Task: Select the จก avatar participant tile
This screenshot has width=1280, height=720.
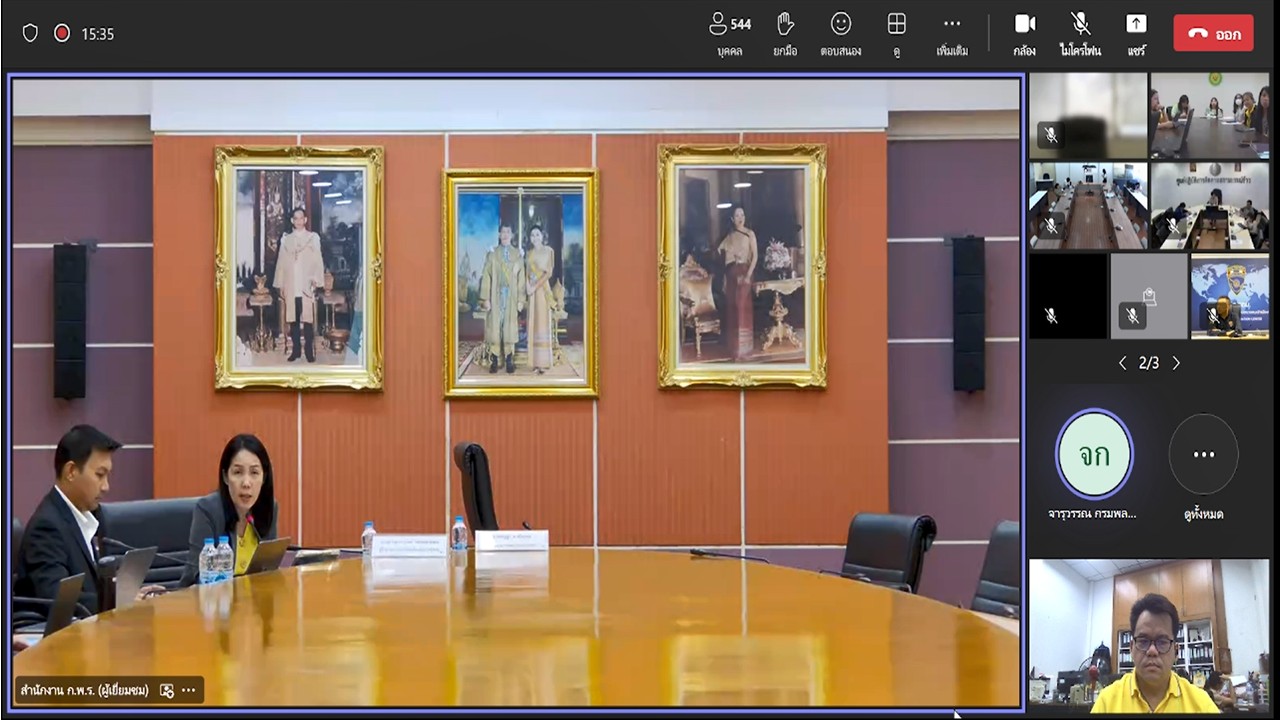Action: click(1094, 455)
